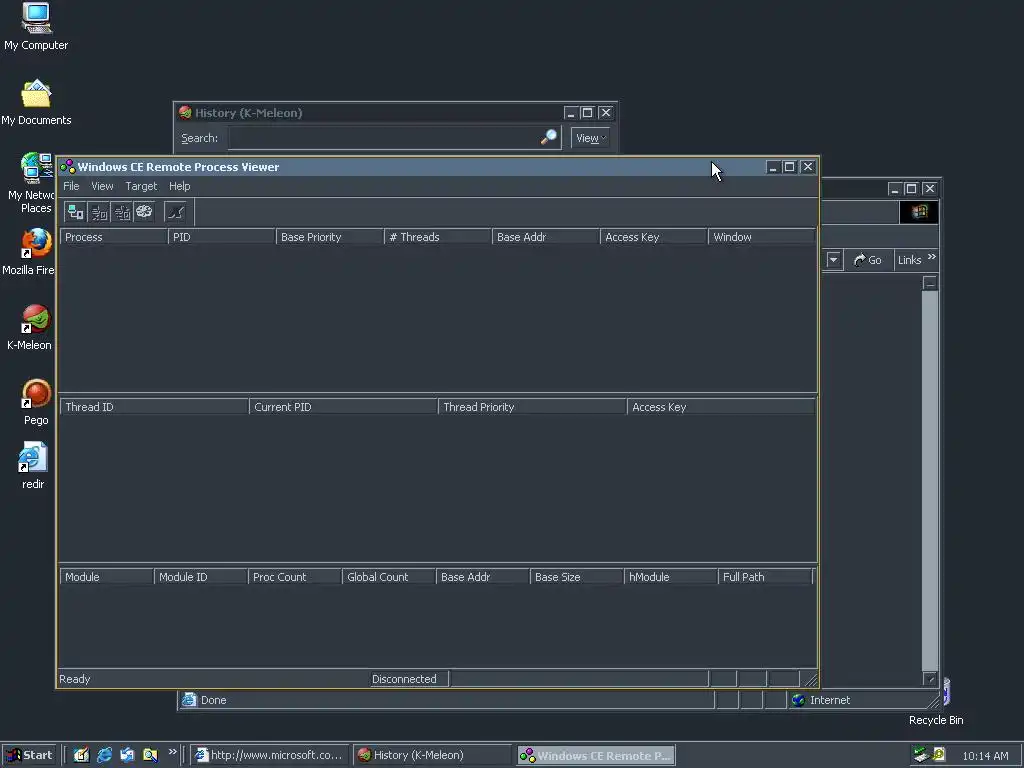This screenshot has width=1024, height=768.
Task: Click the Go button in the browser window
Action: point(868,260)
